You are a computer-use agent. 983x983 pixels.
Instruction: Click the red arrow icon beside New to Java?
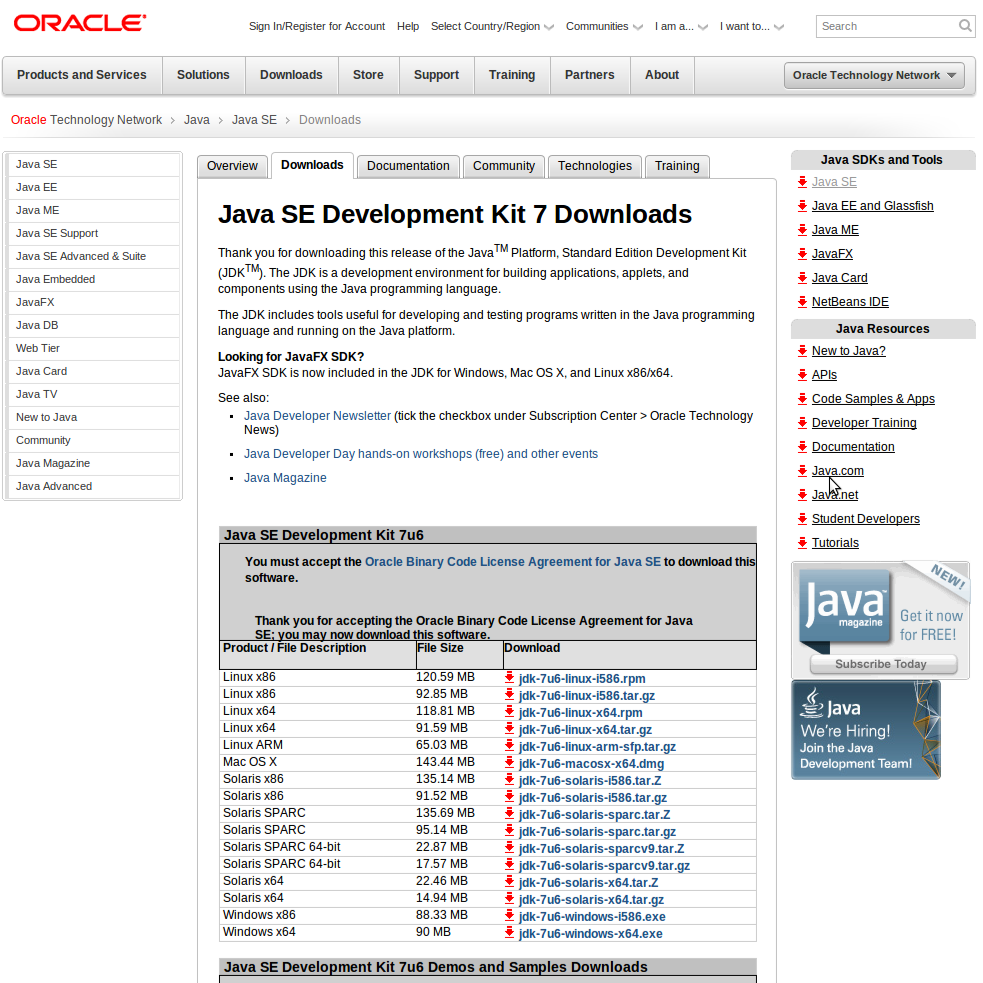pos(802,350)
